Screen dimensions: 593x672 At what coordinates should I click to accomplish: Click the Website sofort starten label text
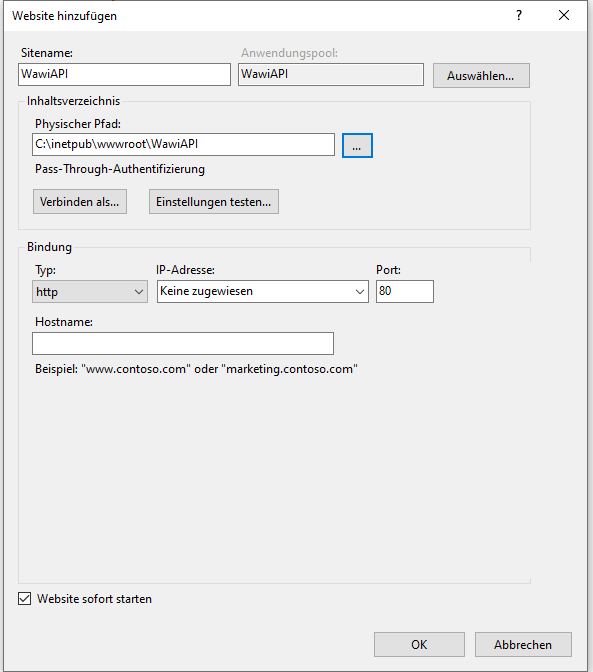point(94,599)
